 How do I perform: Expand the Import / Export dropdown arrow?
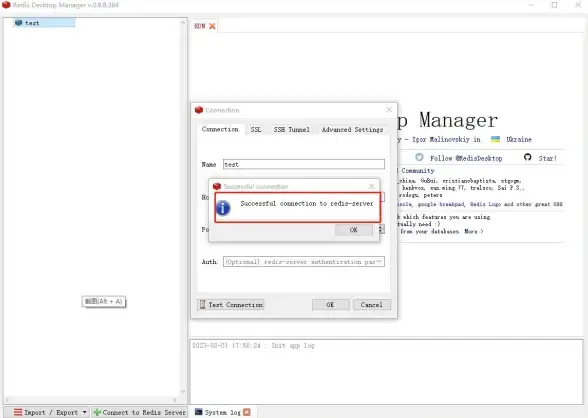coord(84,412)
